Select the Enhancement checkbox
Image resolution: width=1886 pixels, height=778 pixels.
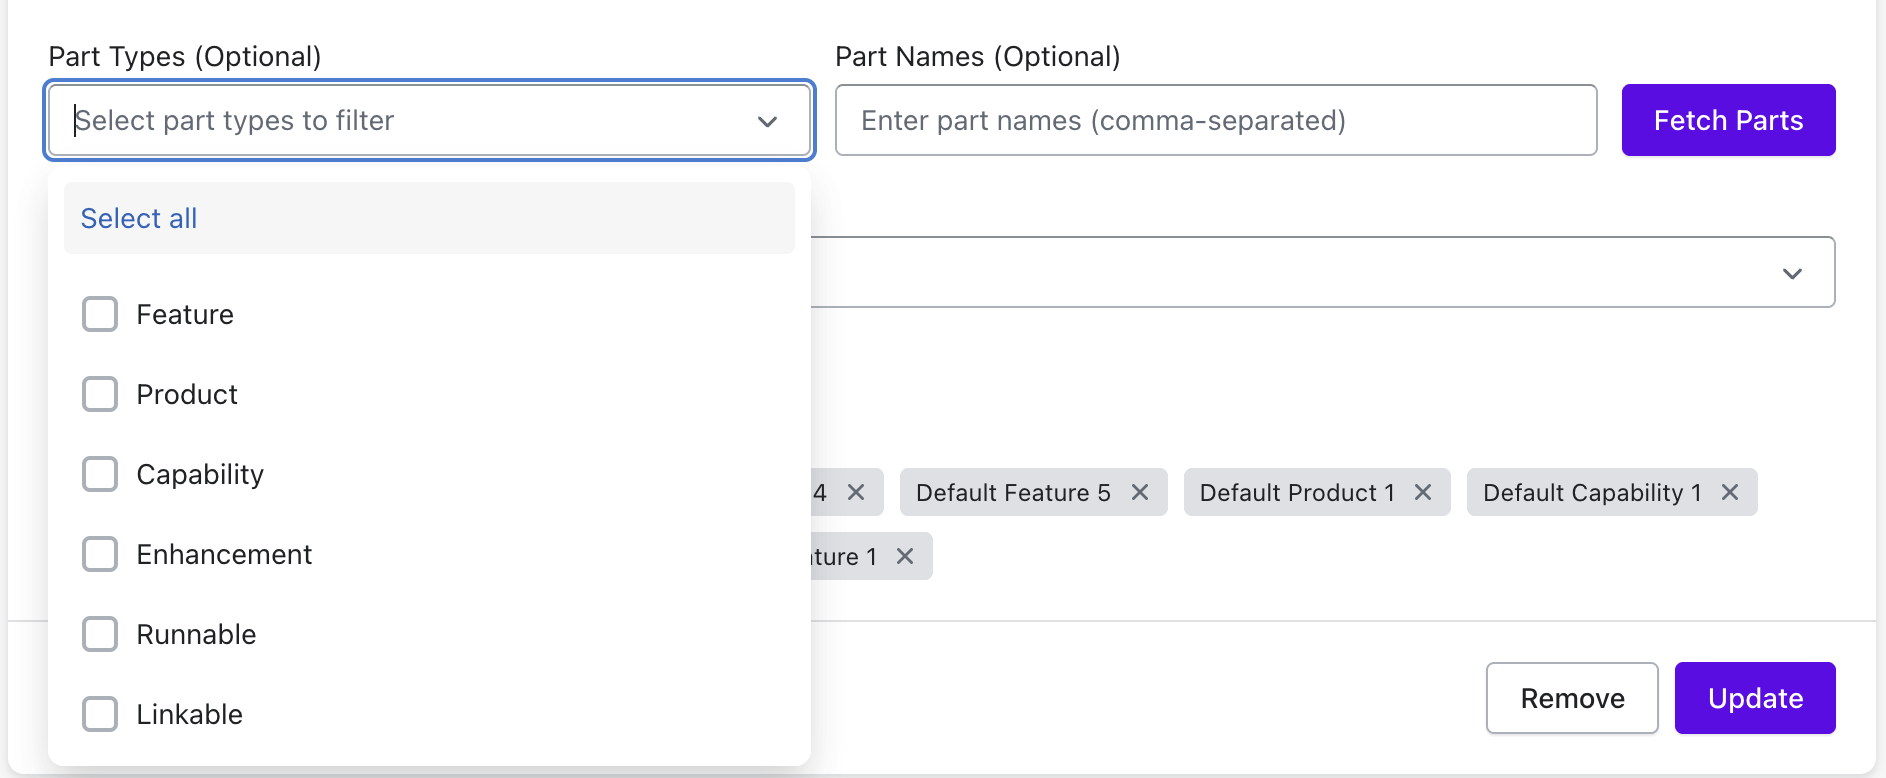click(100, 554)
